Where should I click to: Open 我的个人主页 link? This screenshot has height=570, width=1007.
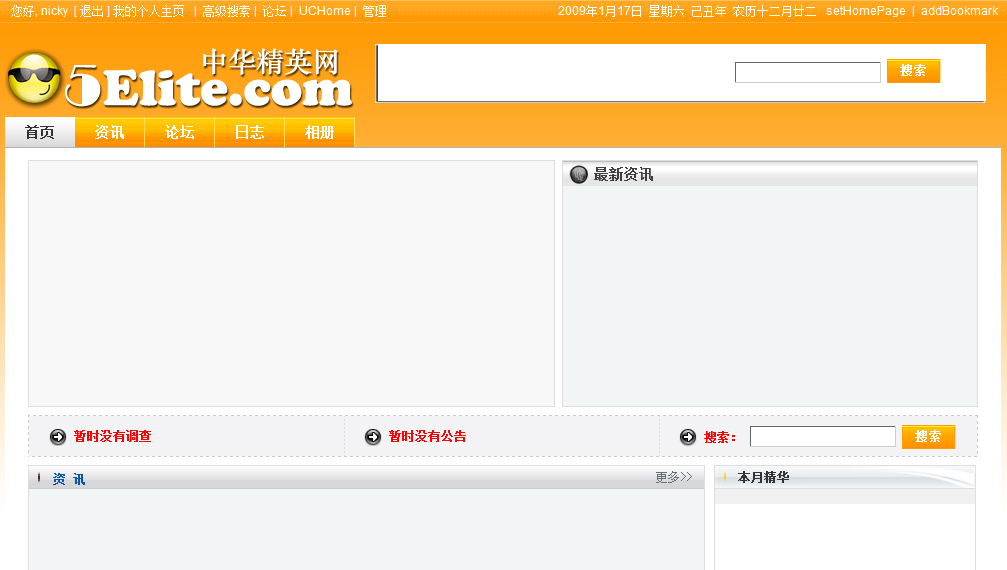[x=148, y=11]
